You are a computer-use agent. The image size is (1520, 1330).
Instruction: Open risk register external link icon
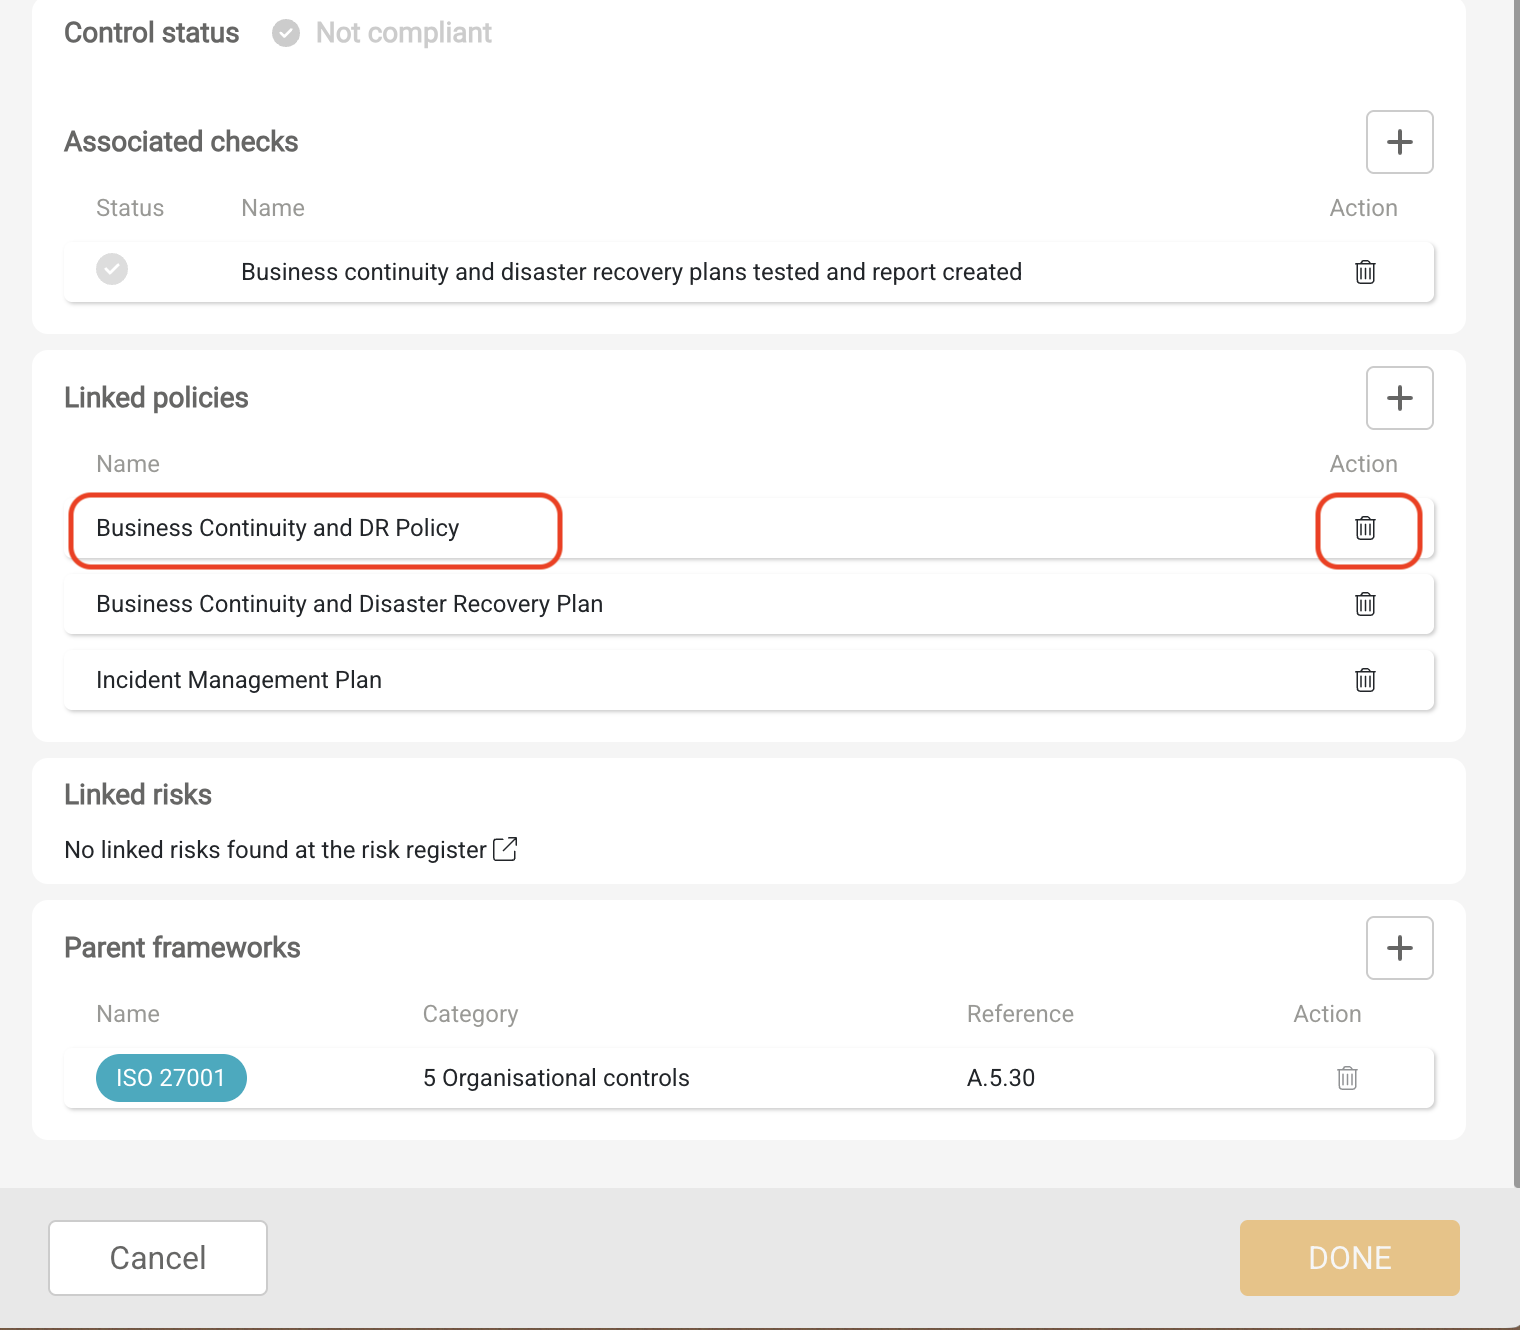(x=505, y=849)
